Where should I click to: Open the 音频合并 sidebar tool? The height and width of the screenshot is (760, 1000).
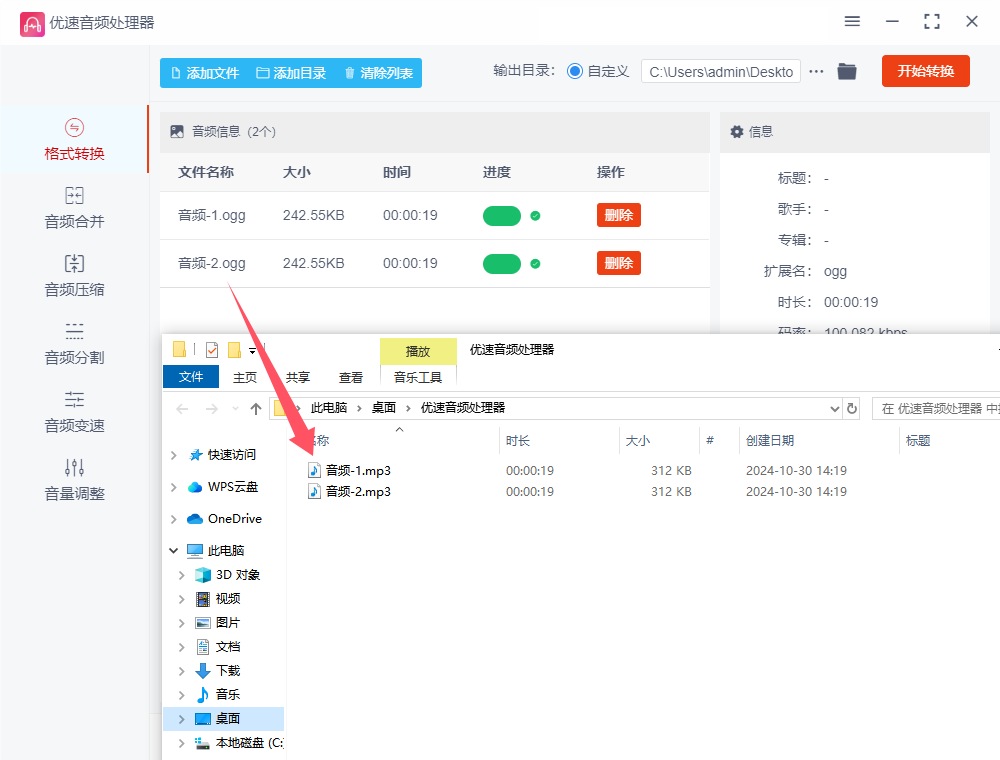pos(74,208)
